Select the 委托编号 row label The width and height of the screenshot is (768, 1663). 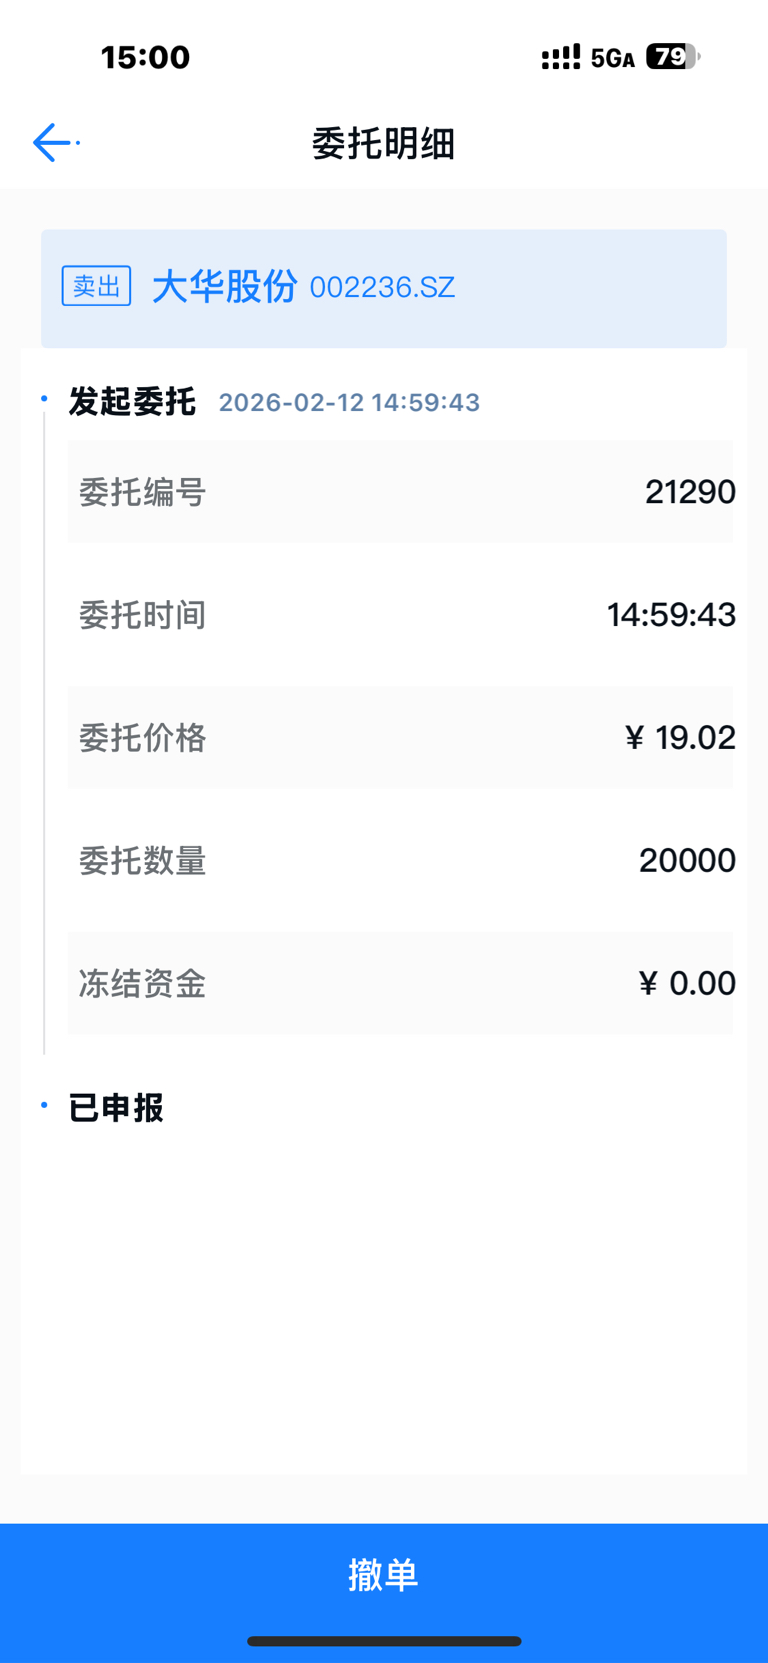[142, 492]
